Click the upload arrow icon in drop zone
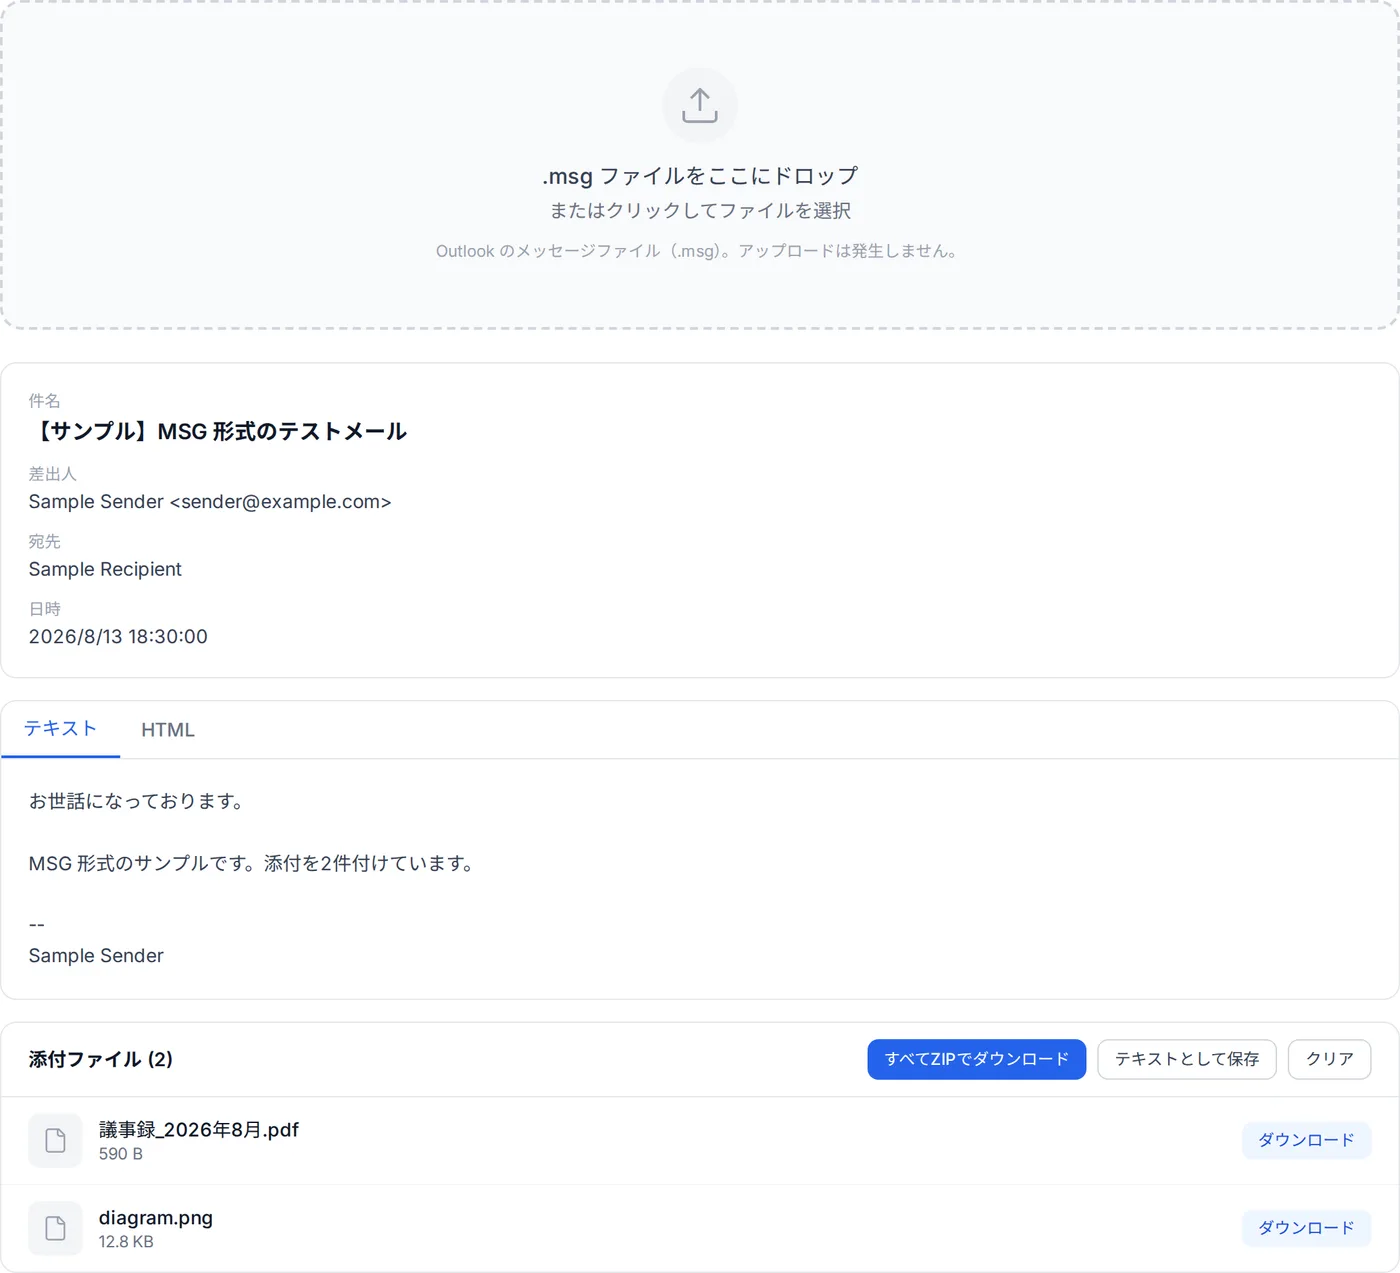The image size is (1400, 1273). coord(700,105)
